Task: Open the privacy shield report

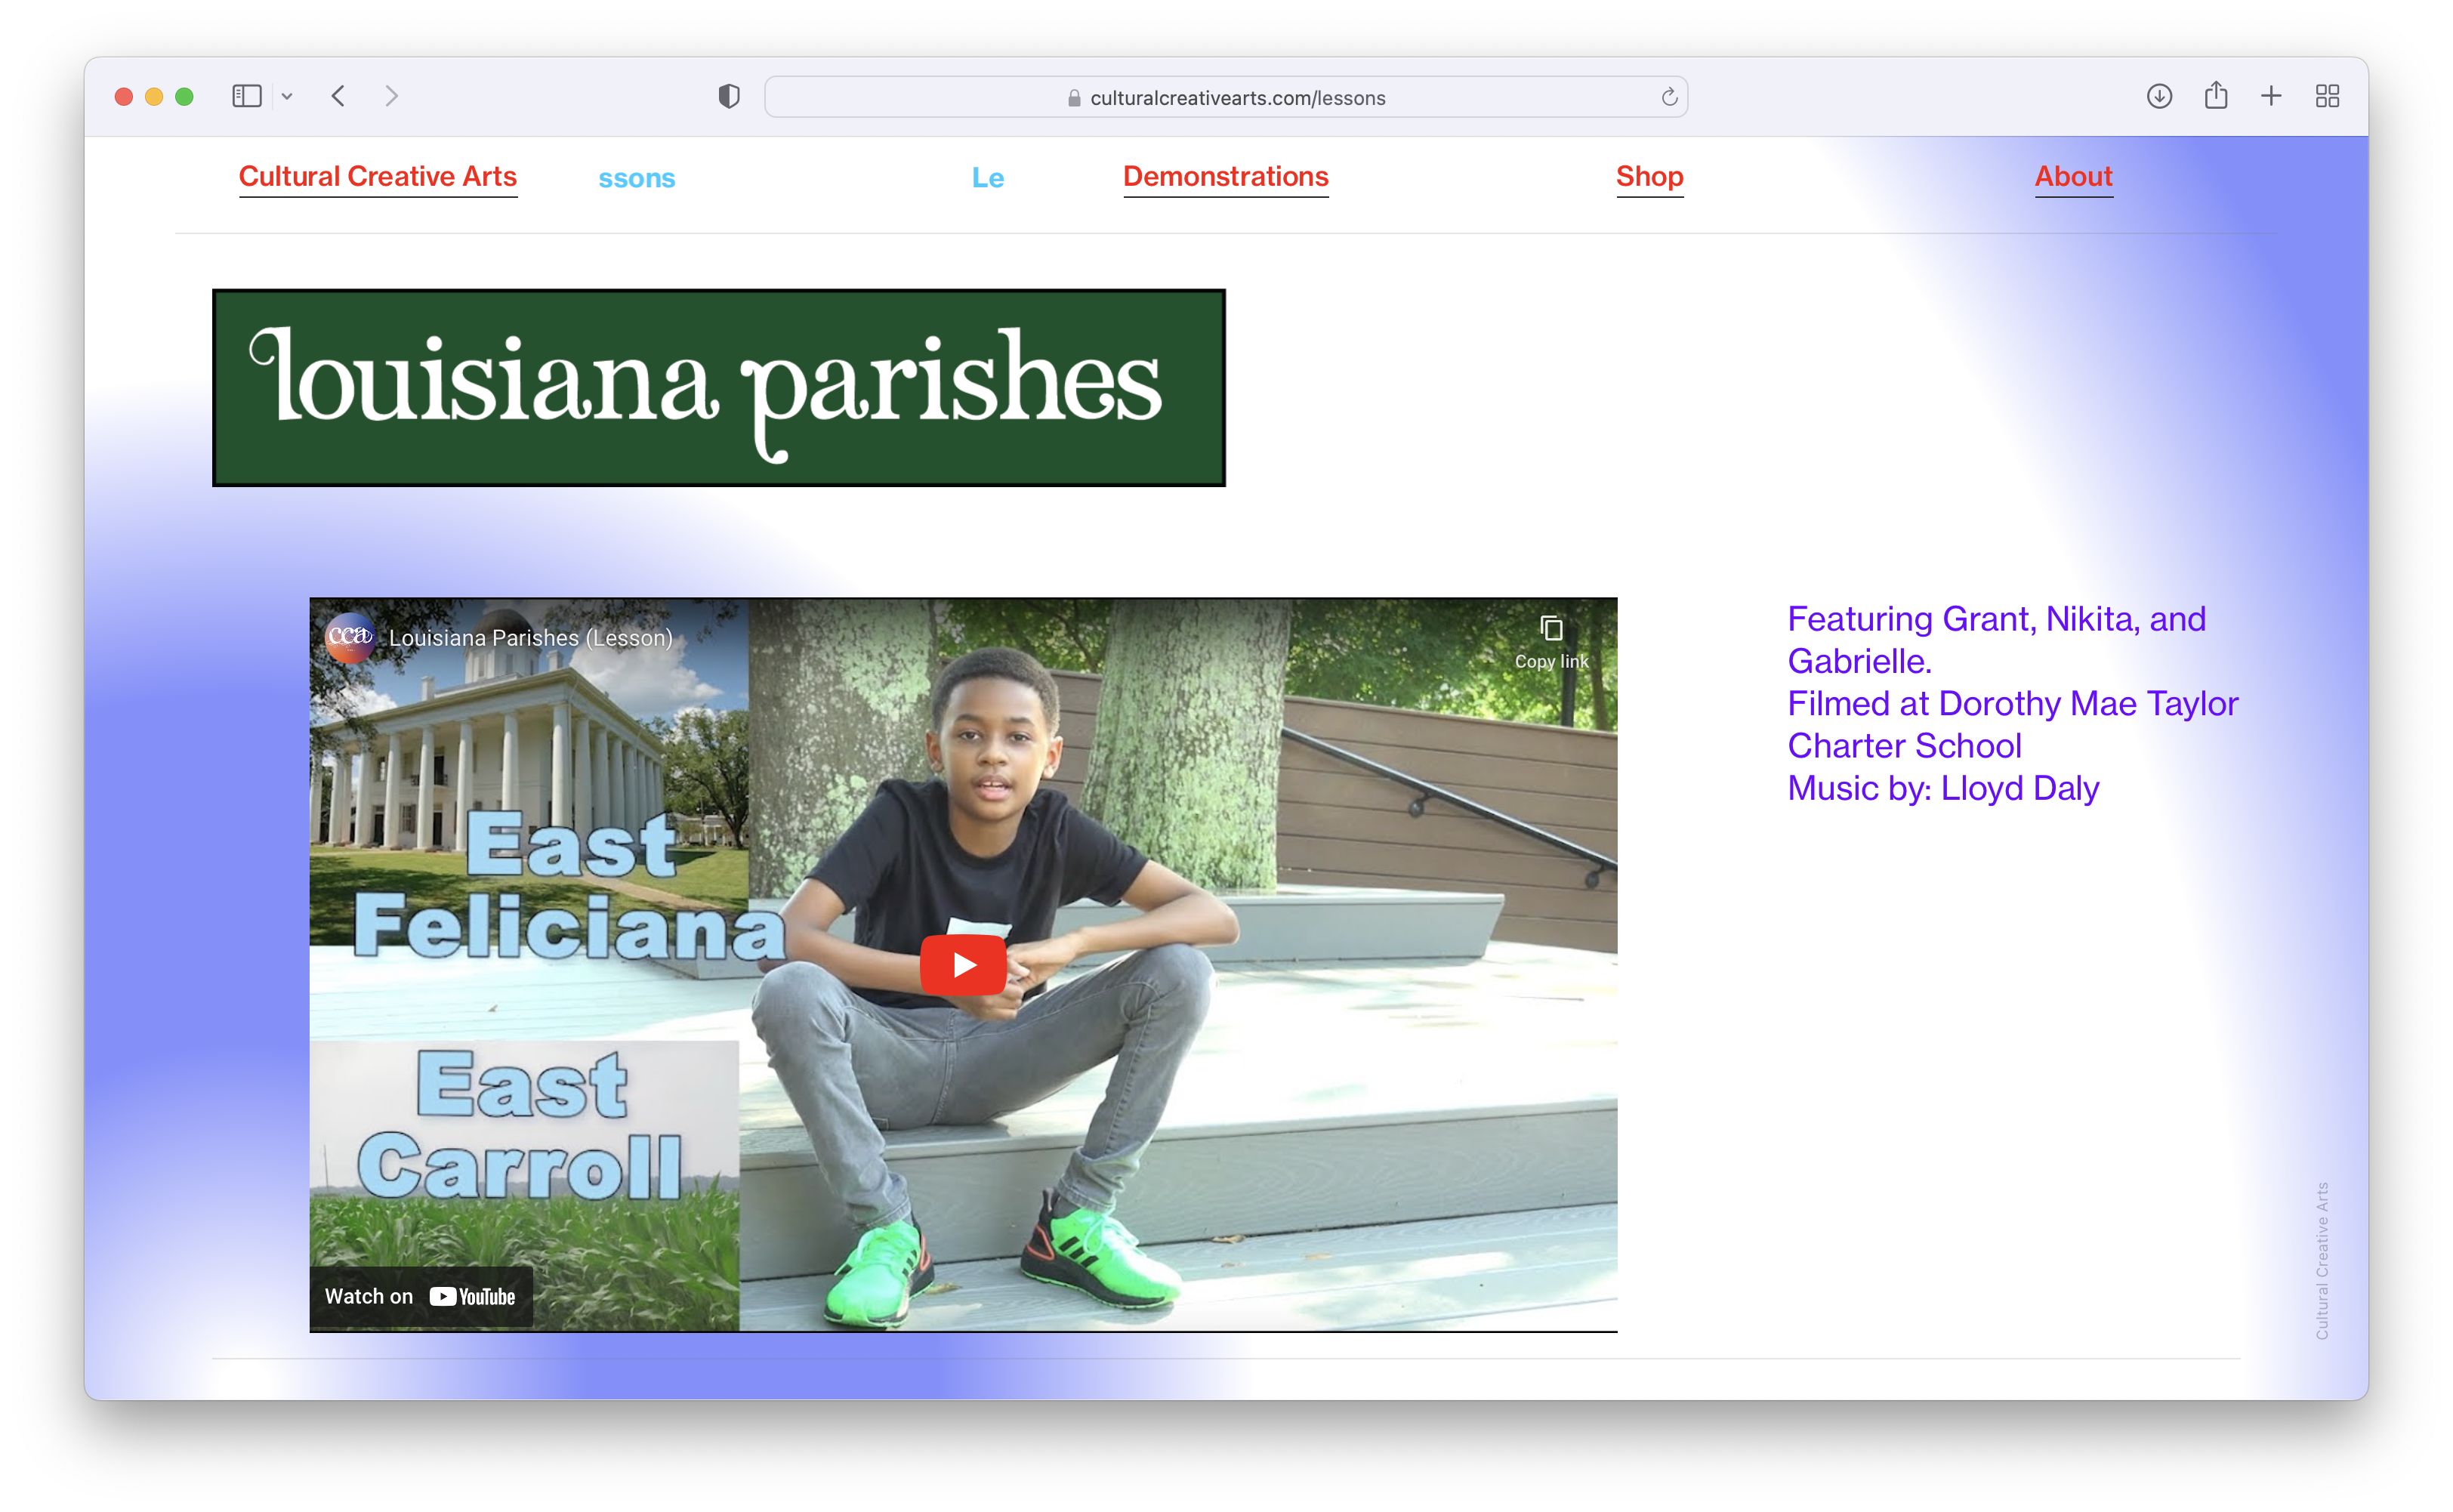Action: (x=729, y=96)
